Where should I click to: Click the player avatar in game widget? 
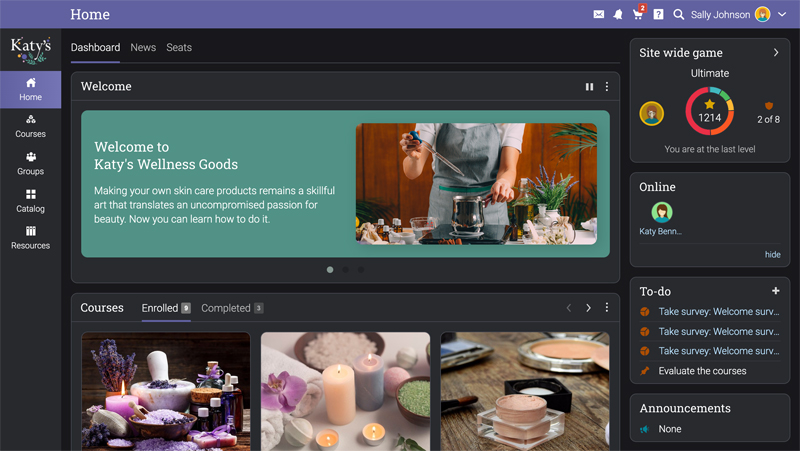tap(652, 113)
